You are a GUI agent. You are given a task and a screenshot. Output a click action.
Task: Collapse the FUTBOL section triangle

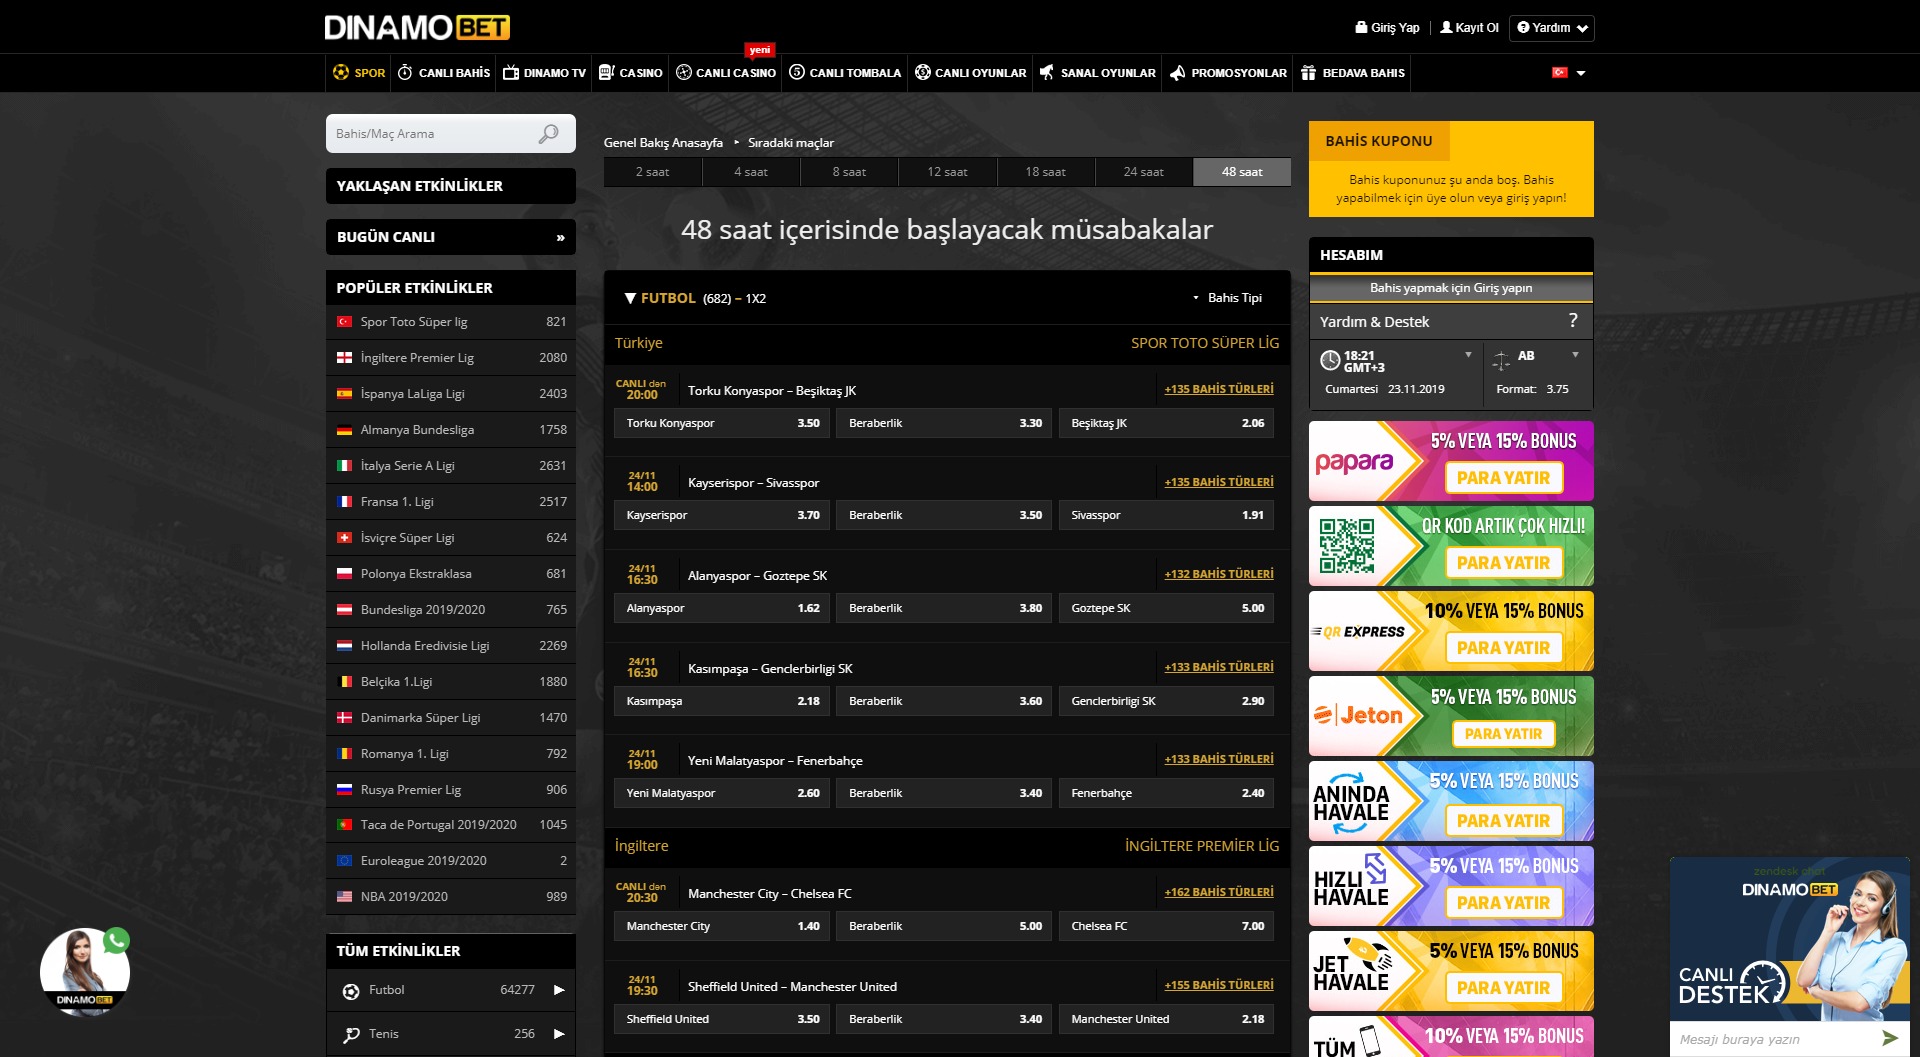[630, 298]
